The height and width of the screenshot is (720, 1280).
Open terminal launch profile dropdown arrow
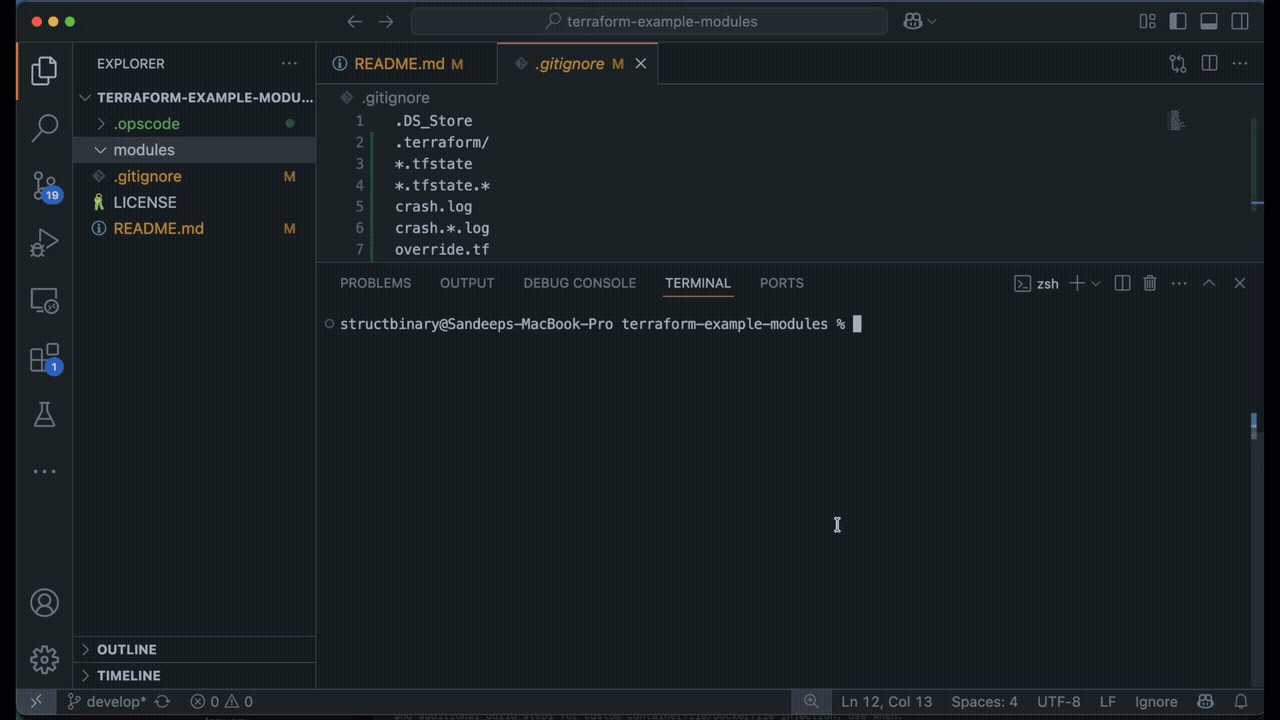coord(1095,283)
